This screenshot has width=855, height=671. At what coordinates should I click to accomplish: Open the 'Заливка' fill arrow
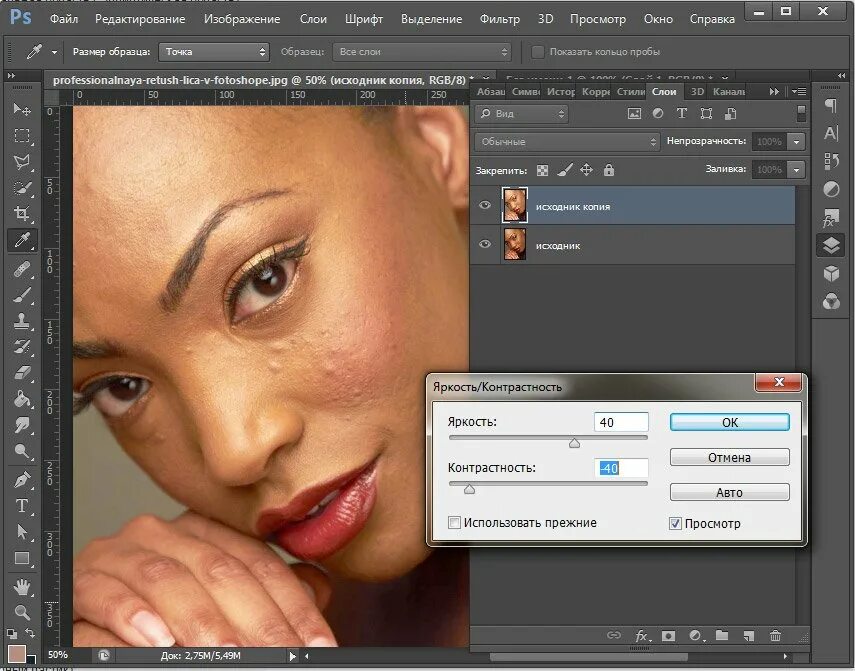[x=797, y=170]
